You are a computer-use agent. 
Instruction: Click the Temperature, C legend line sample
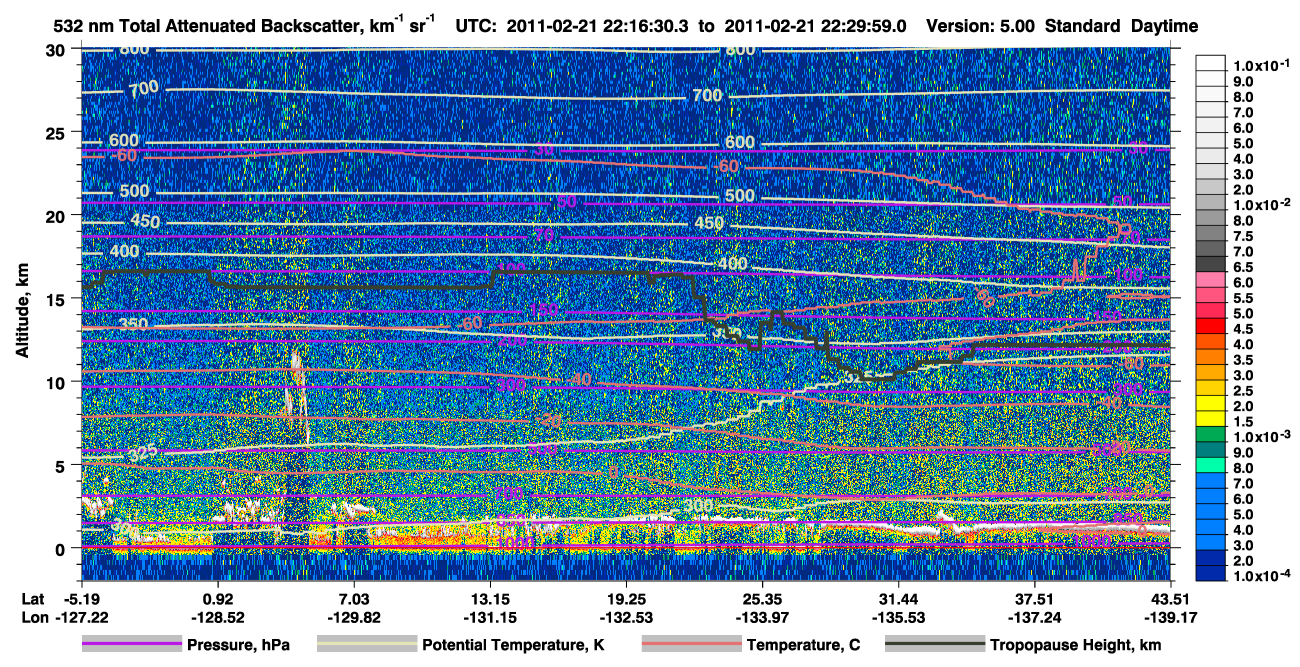pyautogui.click(x=691, y=645)
